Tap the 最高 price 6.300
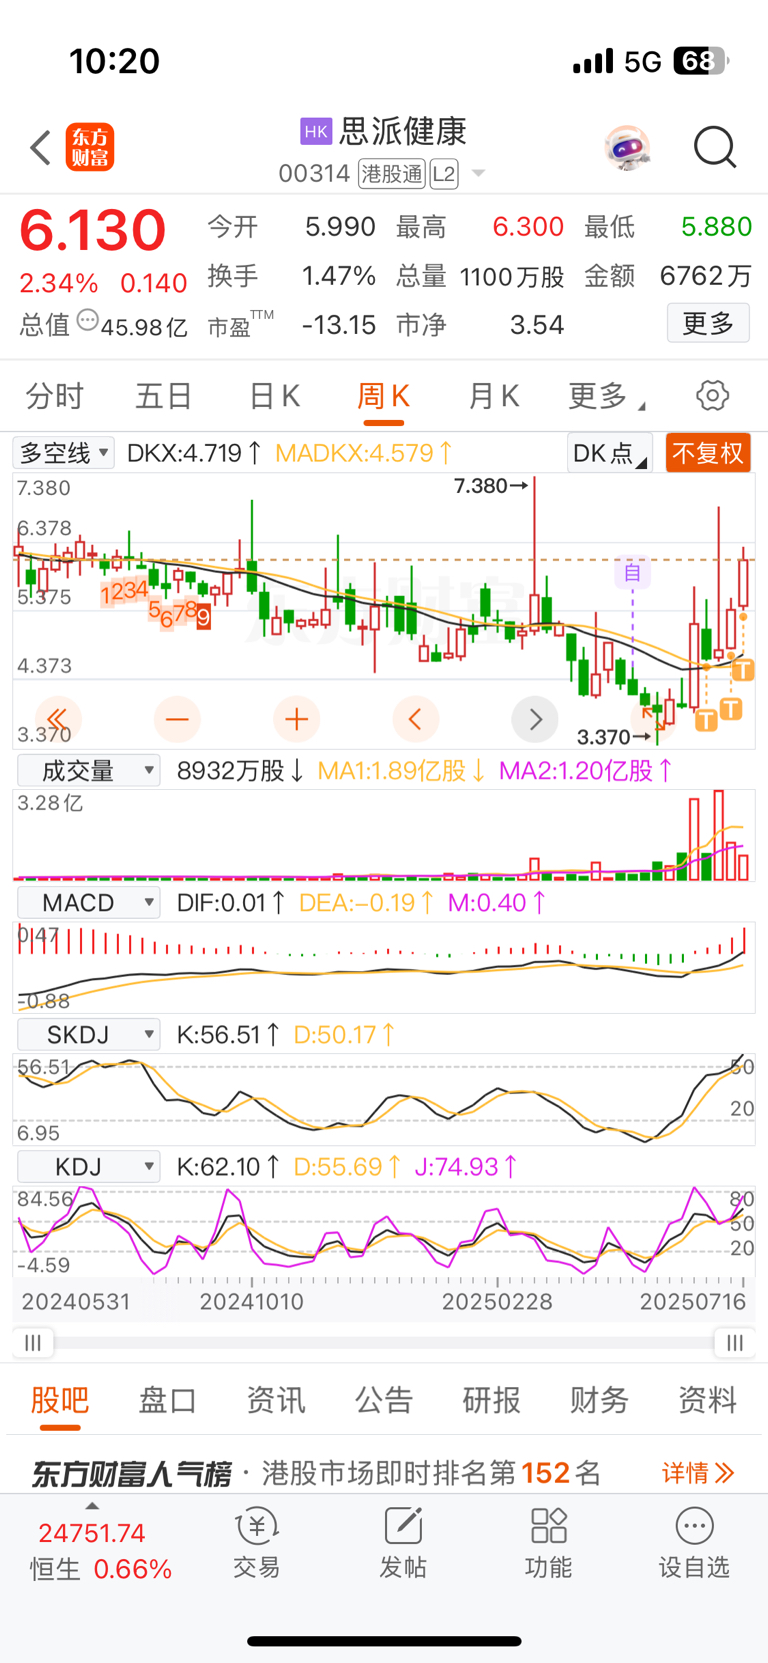Screen dimensions: 768x1663 click(x=528, y=227)
